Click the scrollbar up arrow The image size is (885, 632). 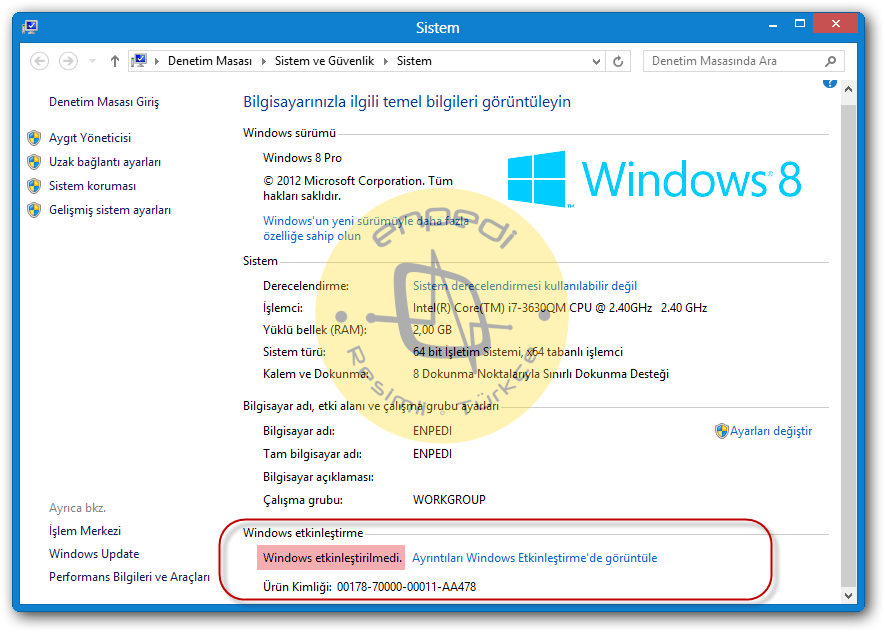(x=848, y=89)
